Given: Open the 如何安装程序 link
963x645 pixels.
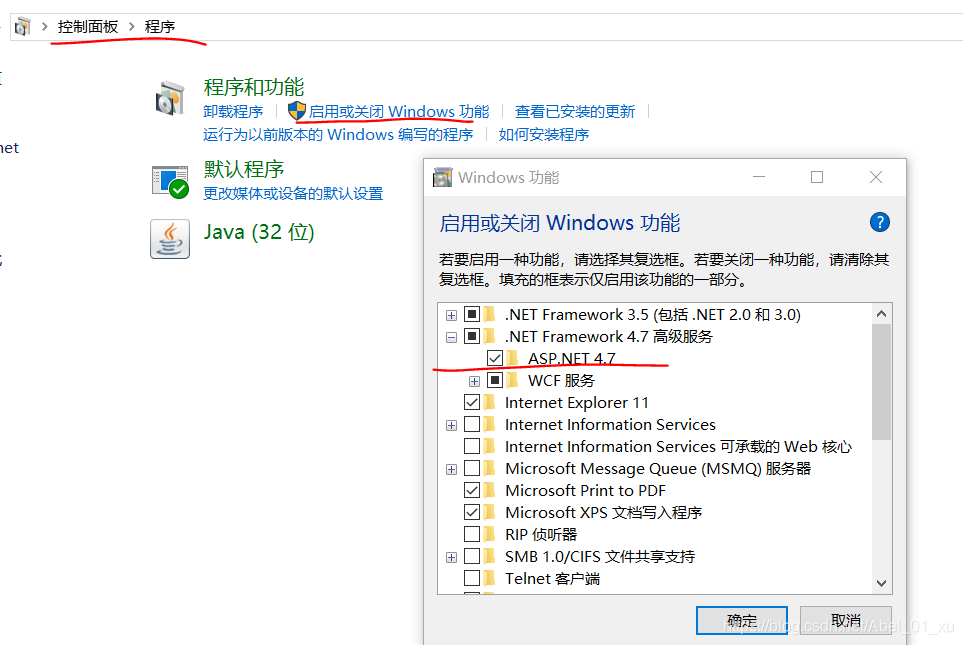Looking at the screenshot, I should (544, 134).
